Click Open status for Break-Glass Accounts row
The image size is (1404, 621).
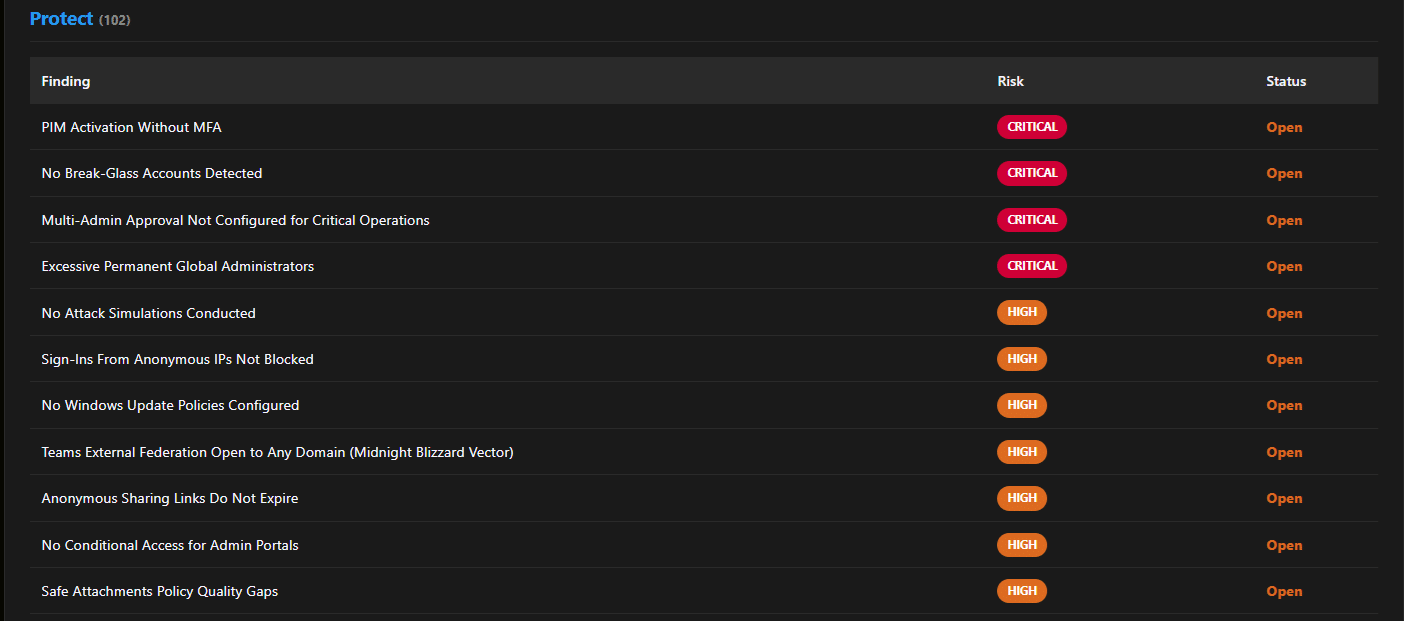tap(1284, 173)
